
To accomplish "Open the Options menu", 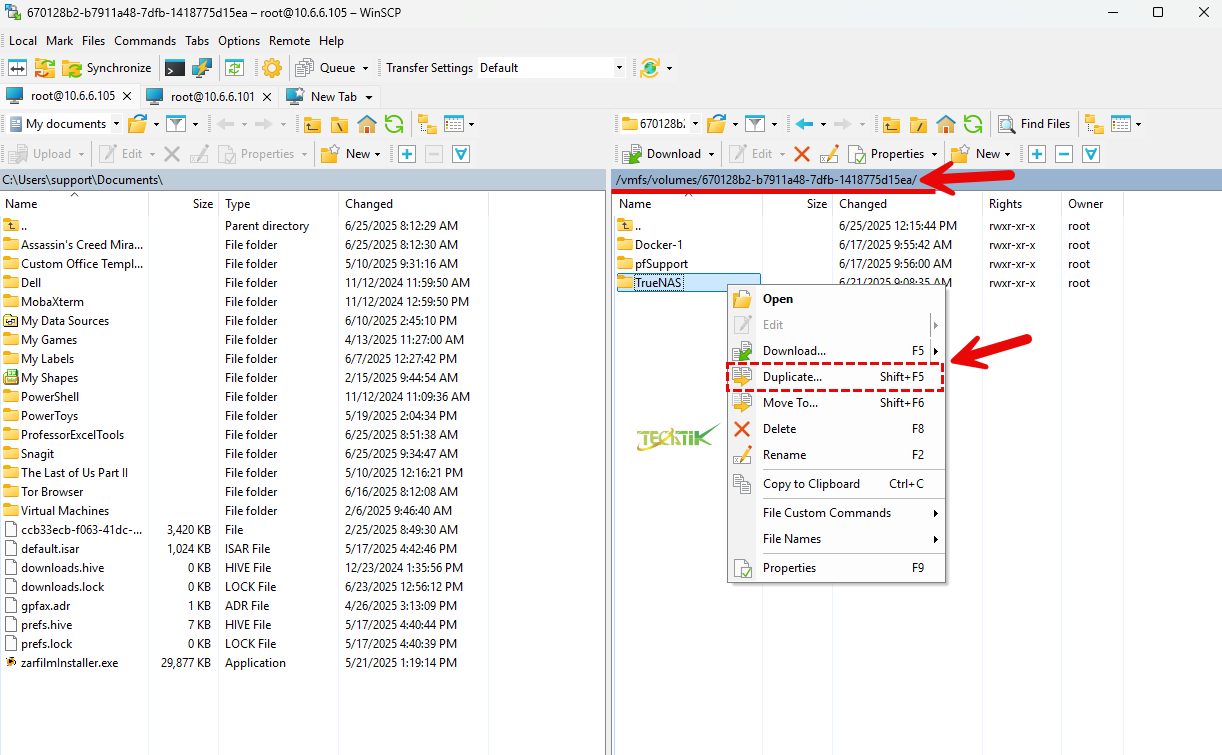I will [x=239, y=41].
